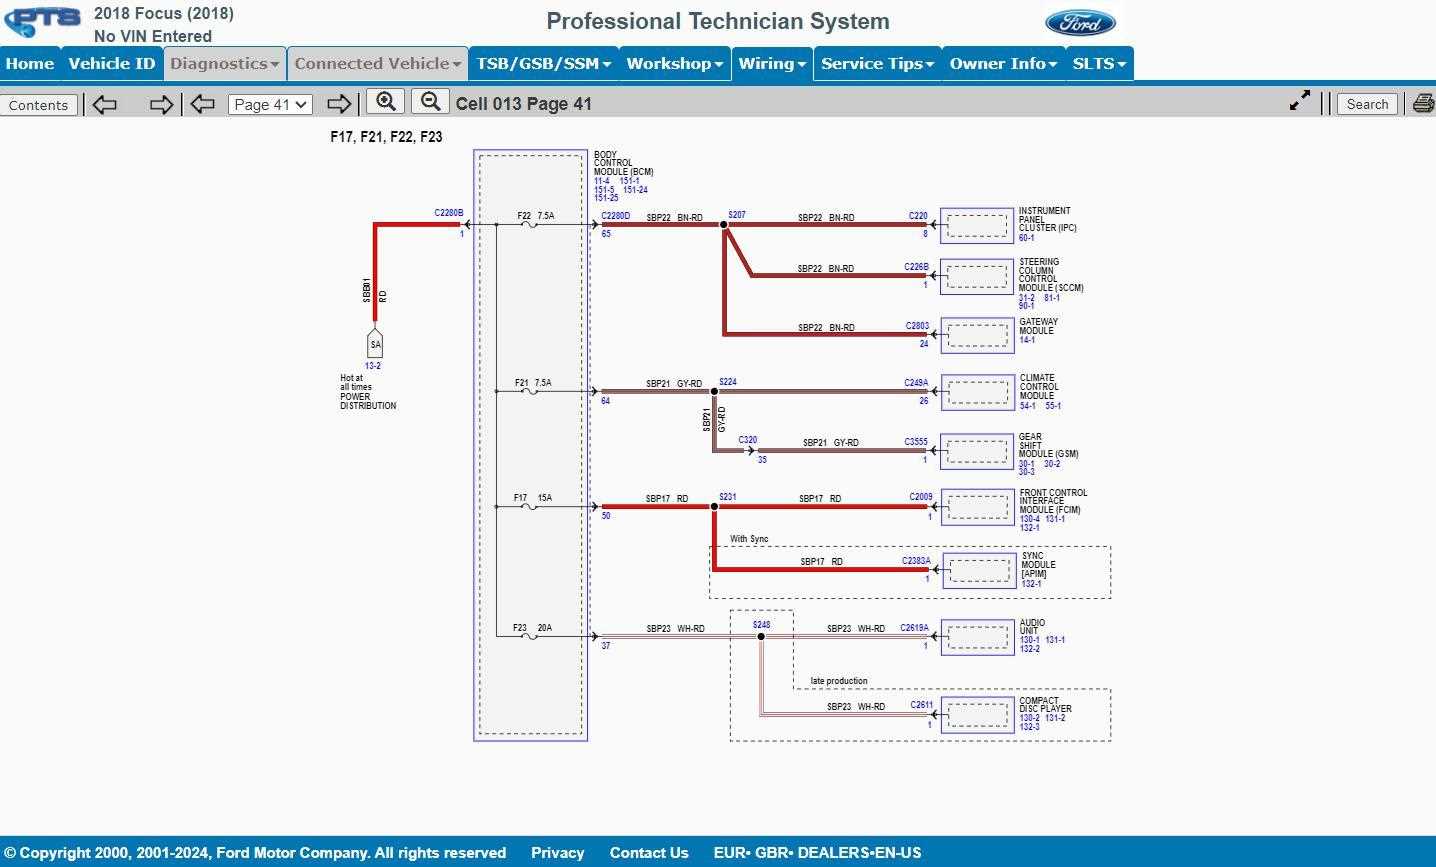
Task: Click the 132-2 reference under Audio Unit
Action: (1030, 649)
